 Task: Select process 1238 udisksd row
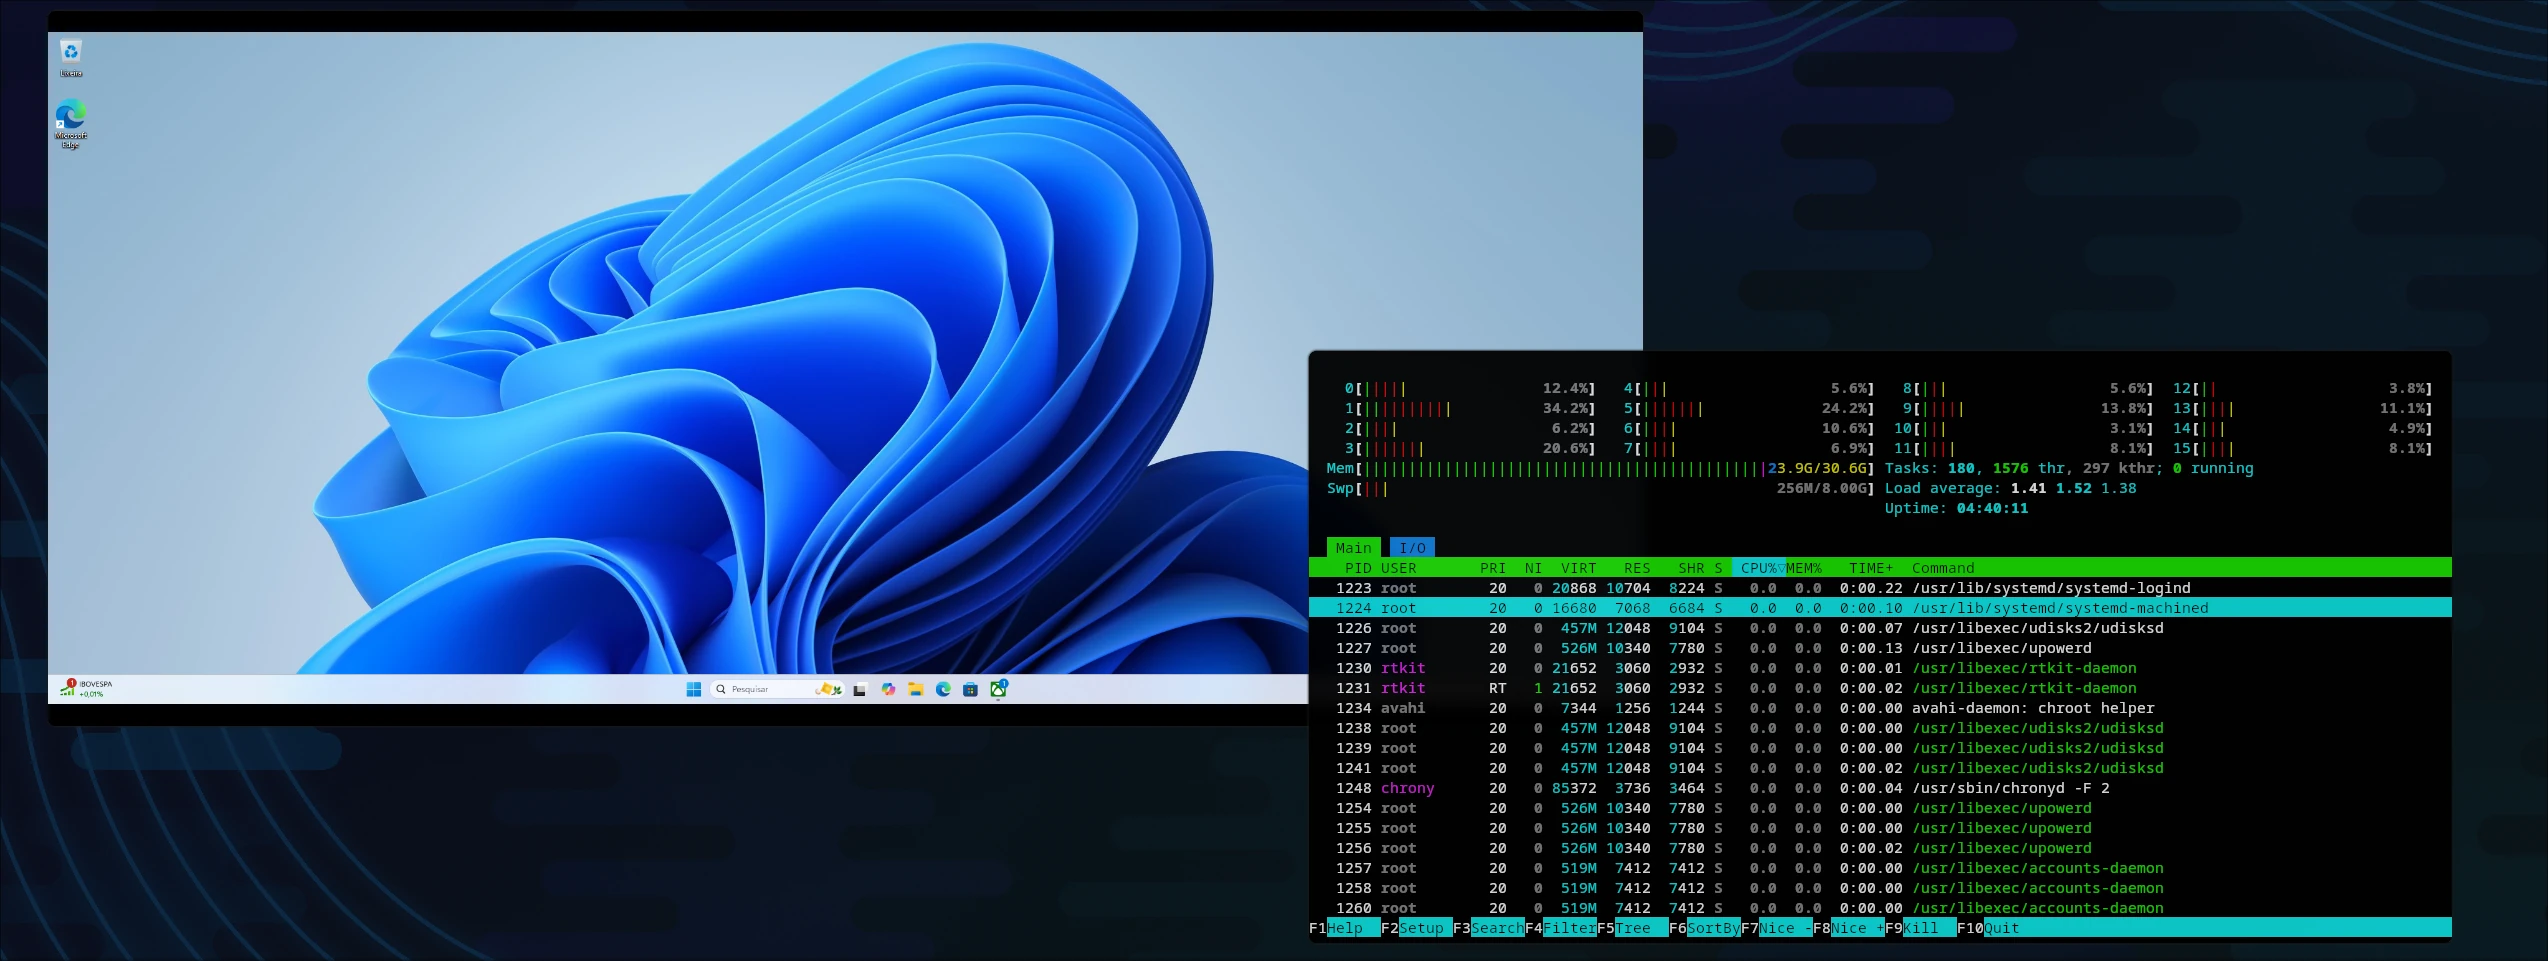point(1880,728)
